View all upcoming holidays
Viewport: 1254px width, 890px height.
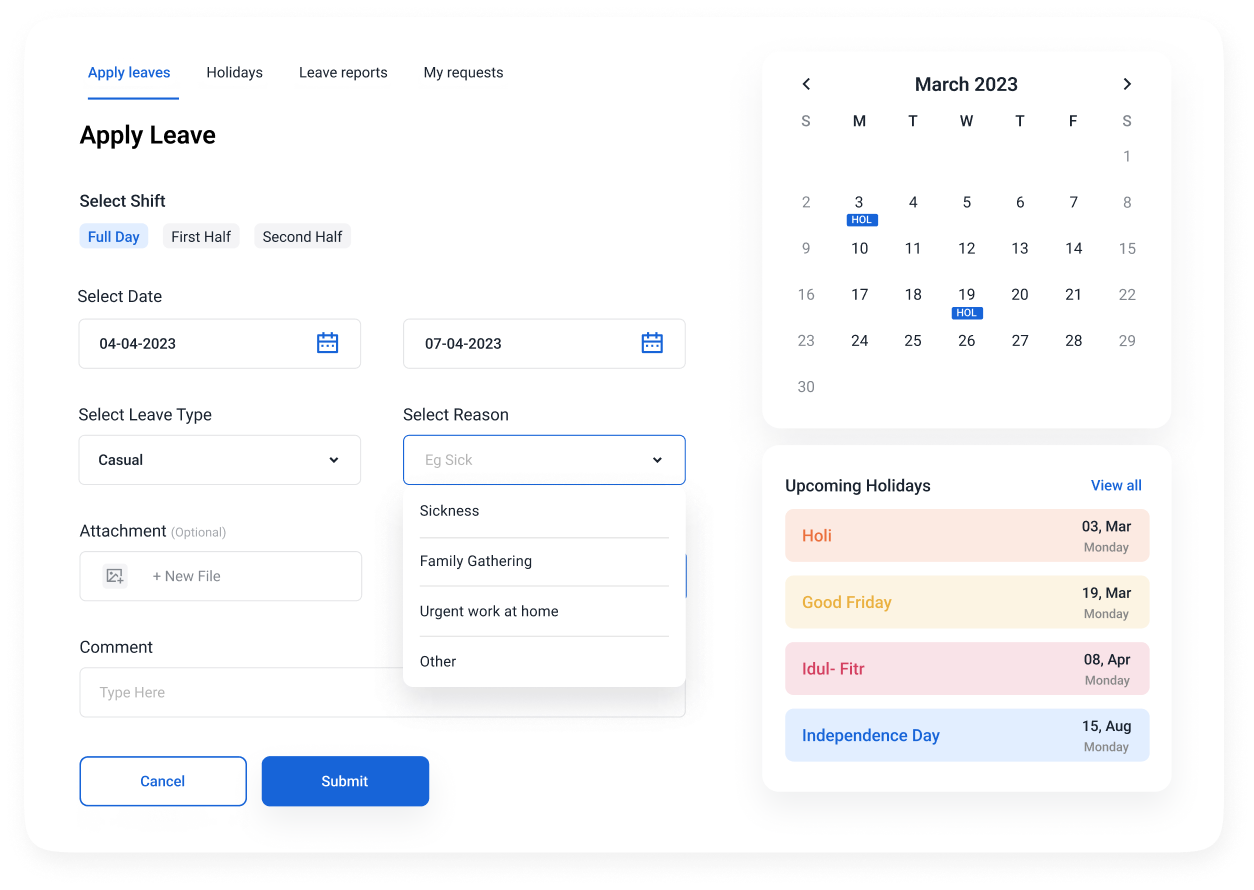[x=1116, y=485]
